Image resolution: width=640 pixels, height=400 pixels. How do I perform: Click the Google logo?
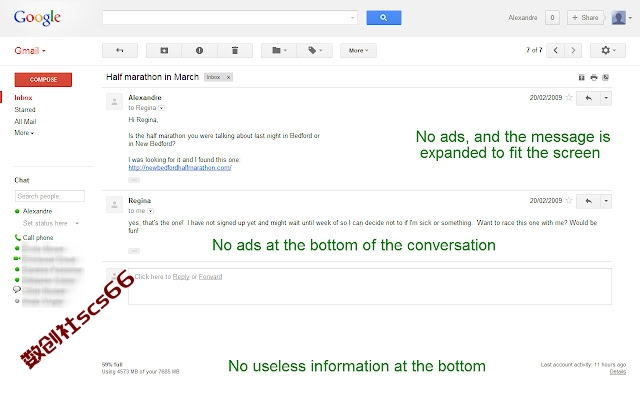(37, 18)
